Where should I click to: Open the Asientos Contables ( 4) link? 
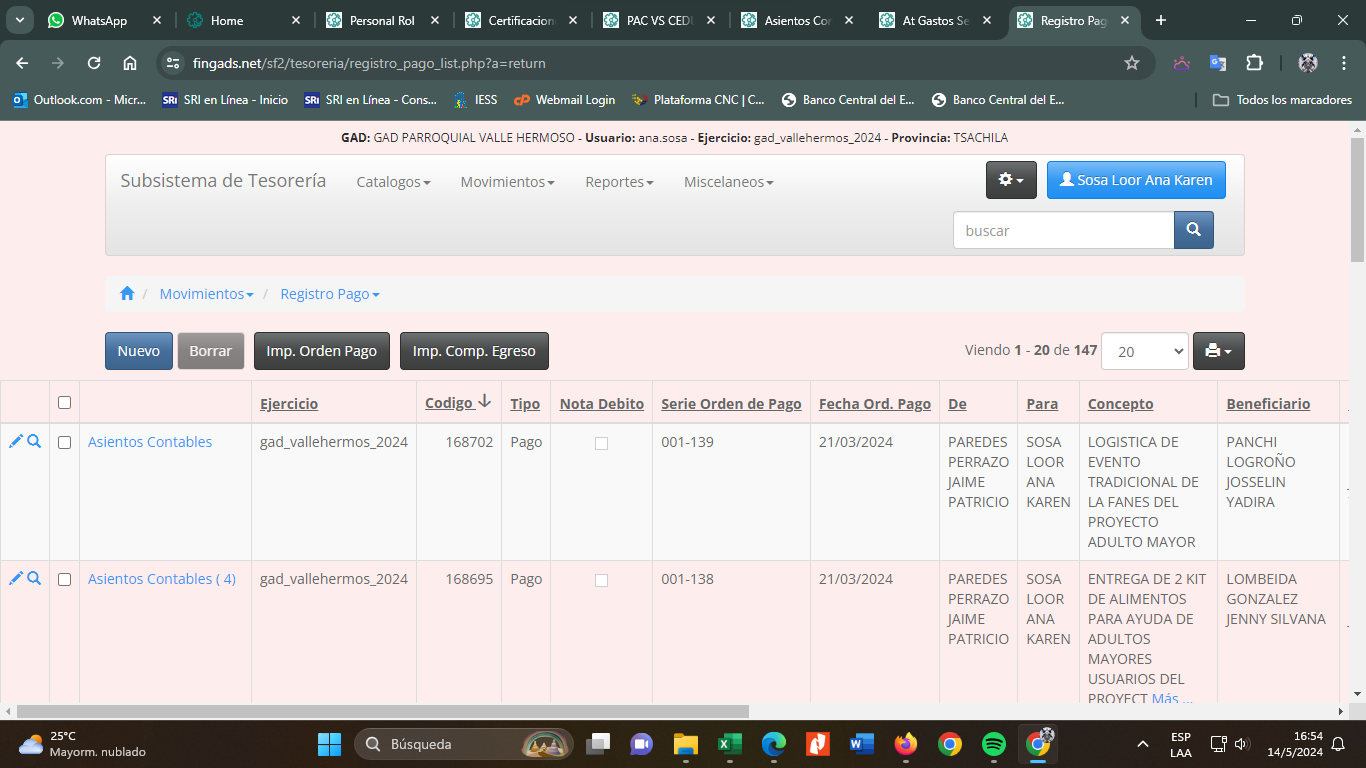pos(162,579)
